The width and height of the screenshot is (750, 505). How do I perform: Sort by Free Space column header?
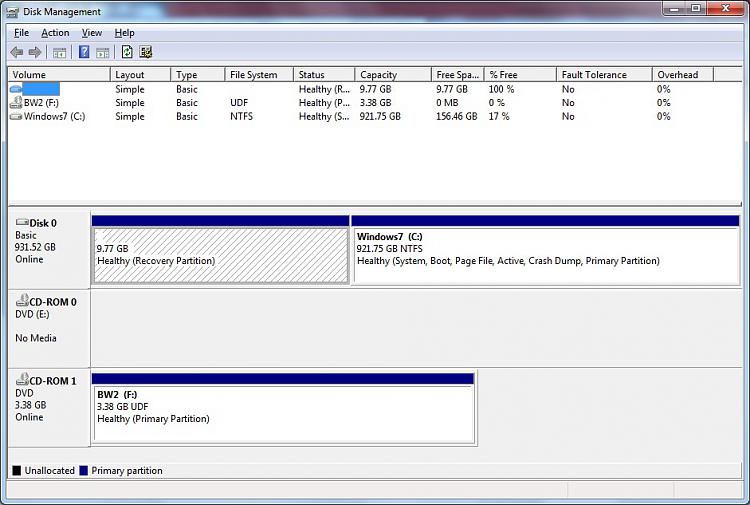click(x=458, y=75)
